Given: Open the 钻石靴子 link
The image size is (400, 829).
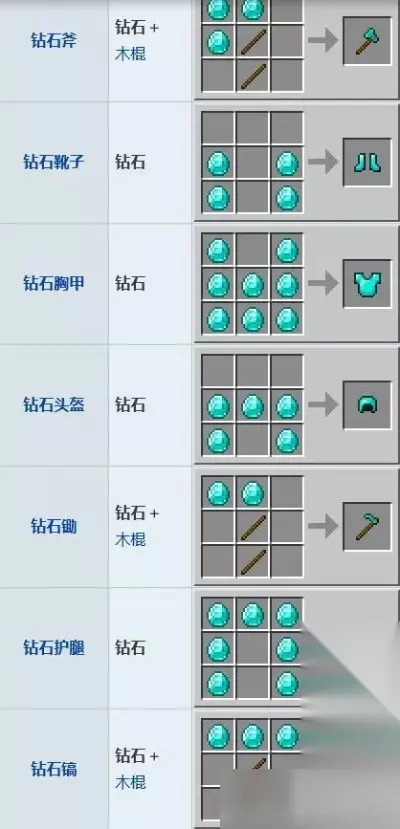Looking at the screenshot, I should point(53,162).
